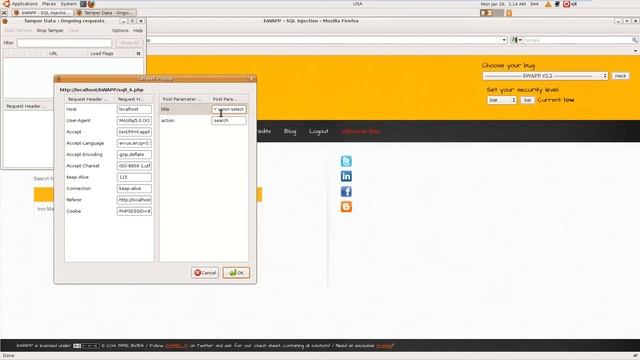Viewport: 640px width, 360px height.
Task: Open the security level dropdown
Action: click(502, 100)
